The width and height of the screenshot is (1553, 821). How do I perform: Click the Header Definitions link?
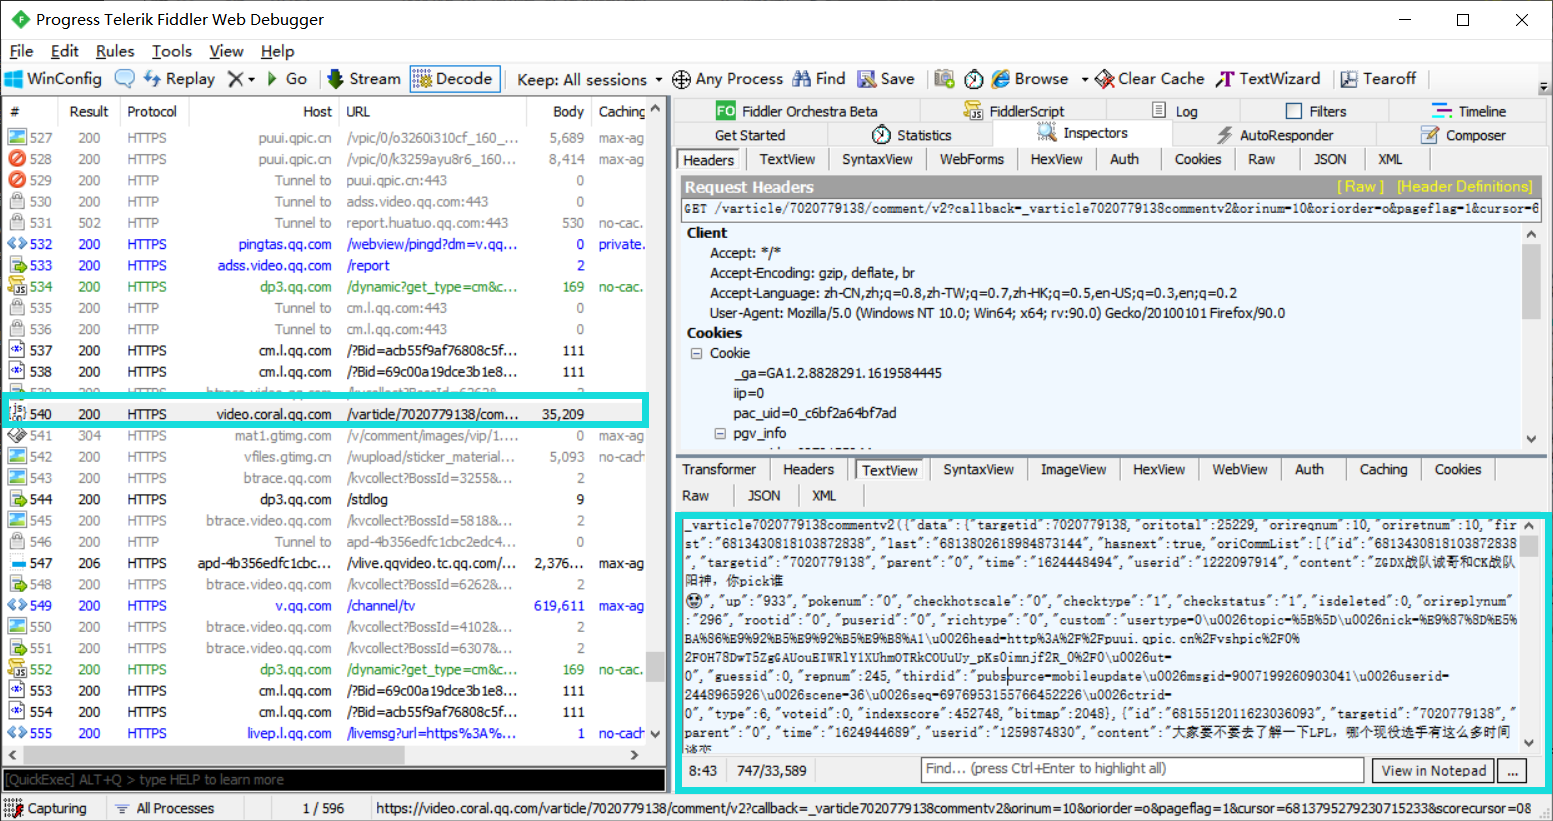tap(1464, 187)
